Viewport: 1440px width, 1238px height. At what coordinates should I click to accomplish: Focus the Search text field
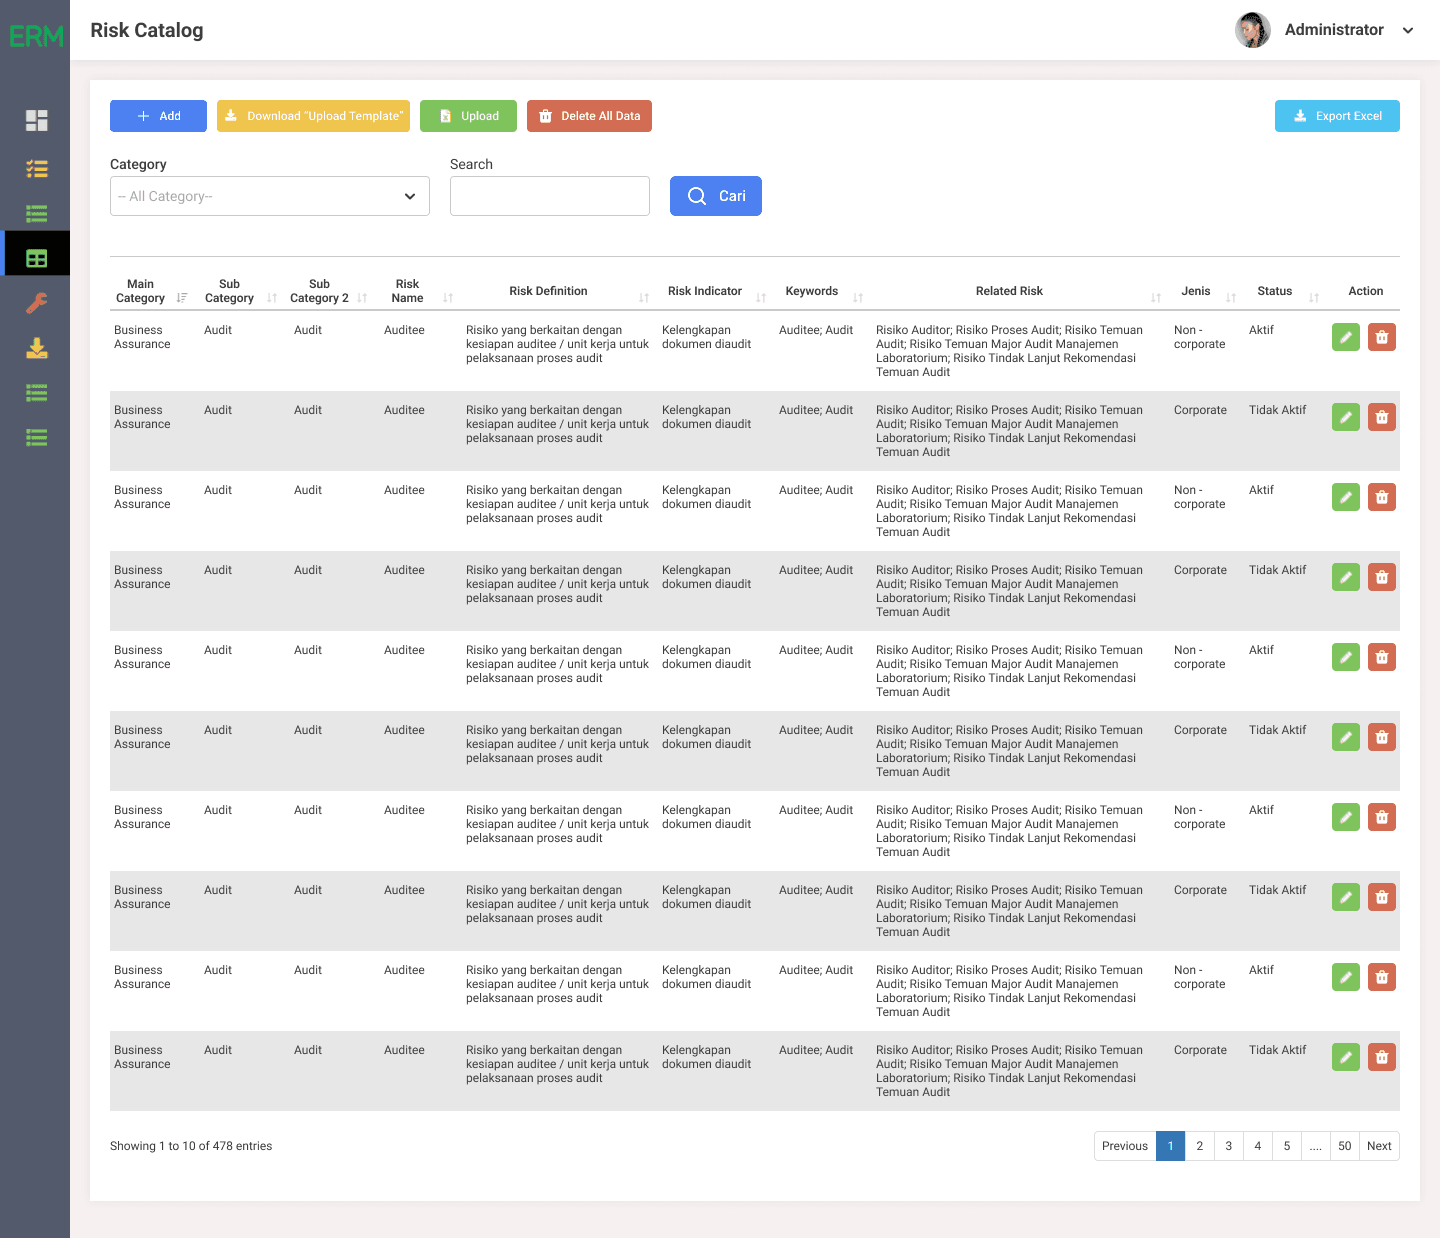click(x=550, y=196)
